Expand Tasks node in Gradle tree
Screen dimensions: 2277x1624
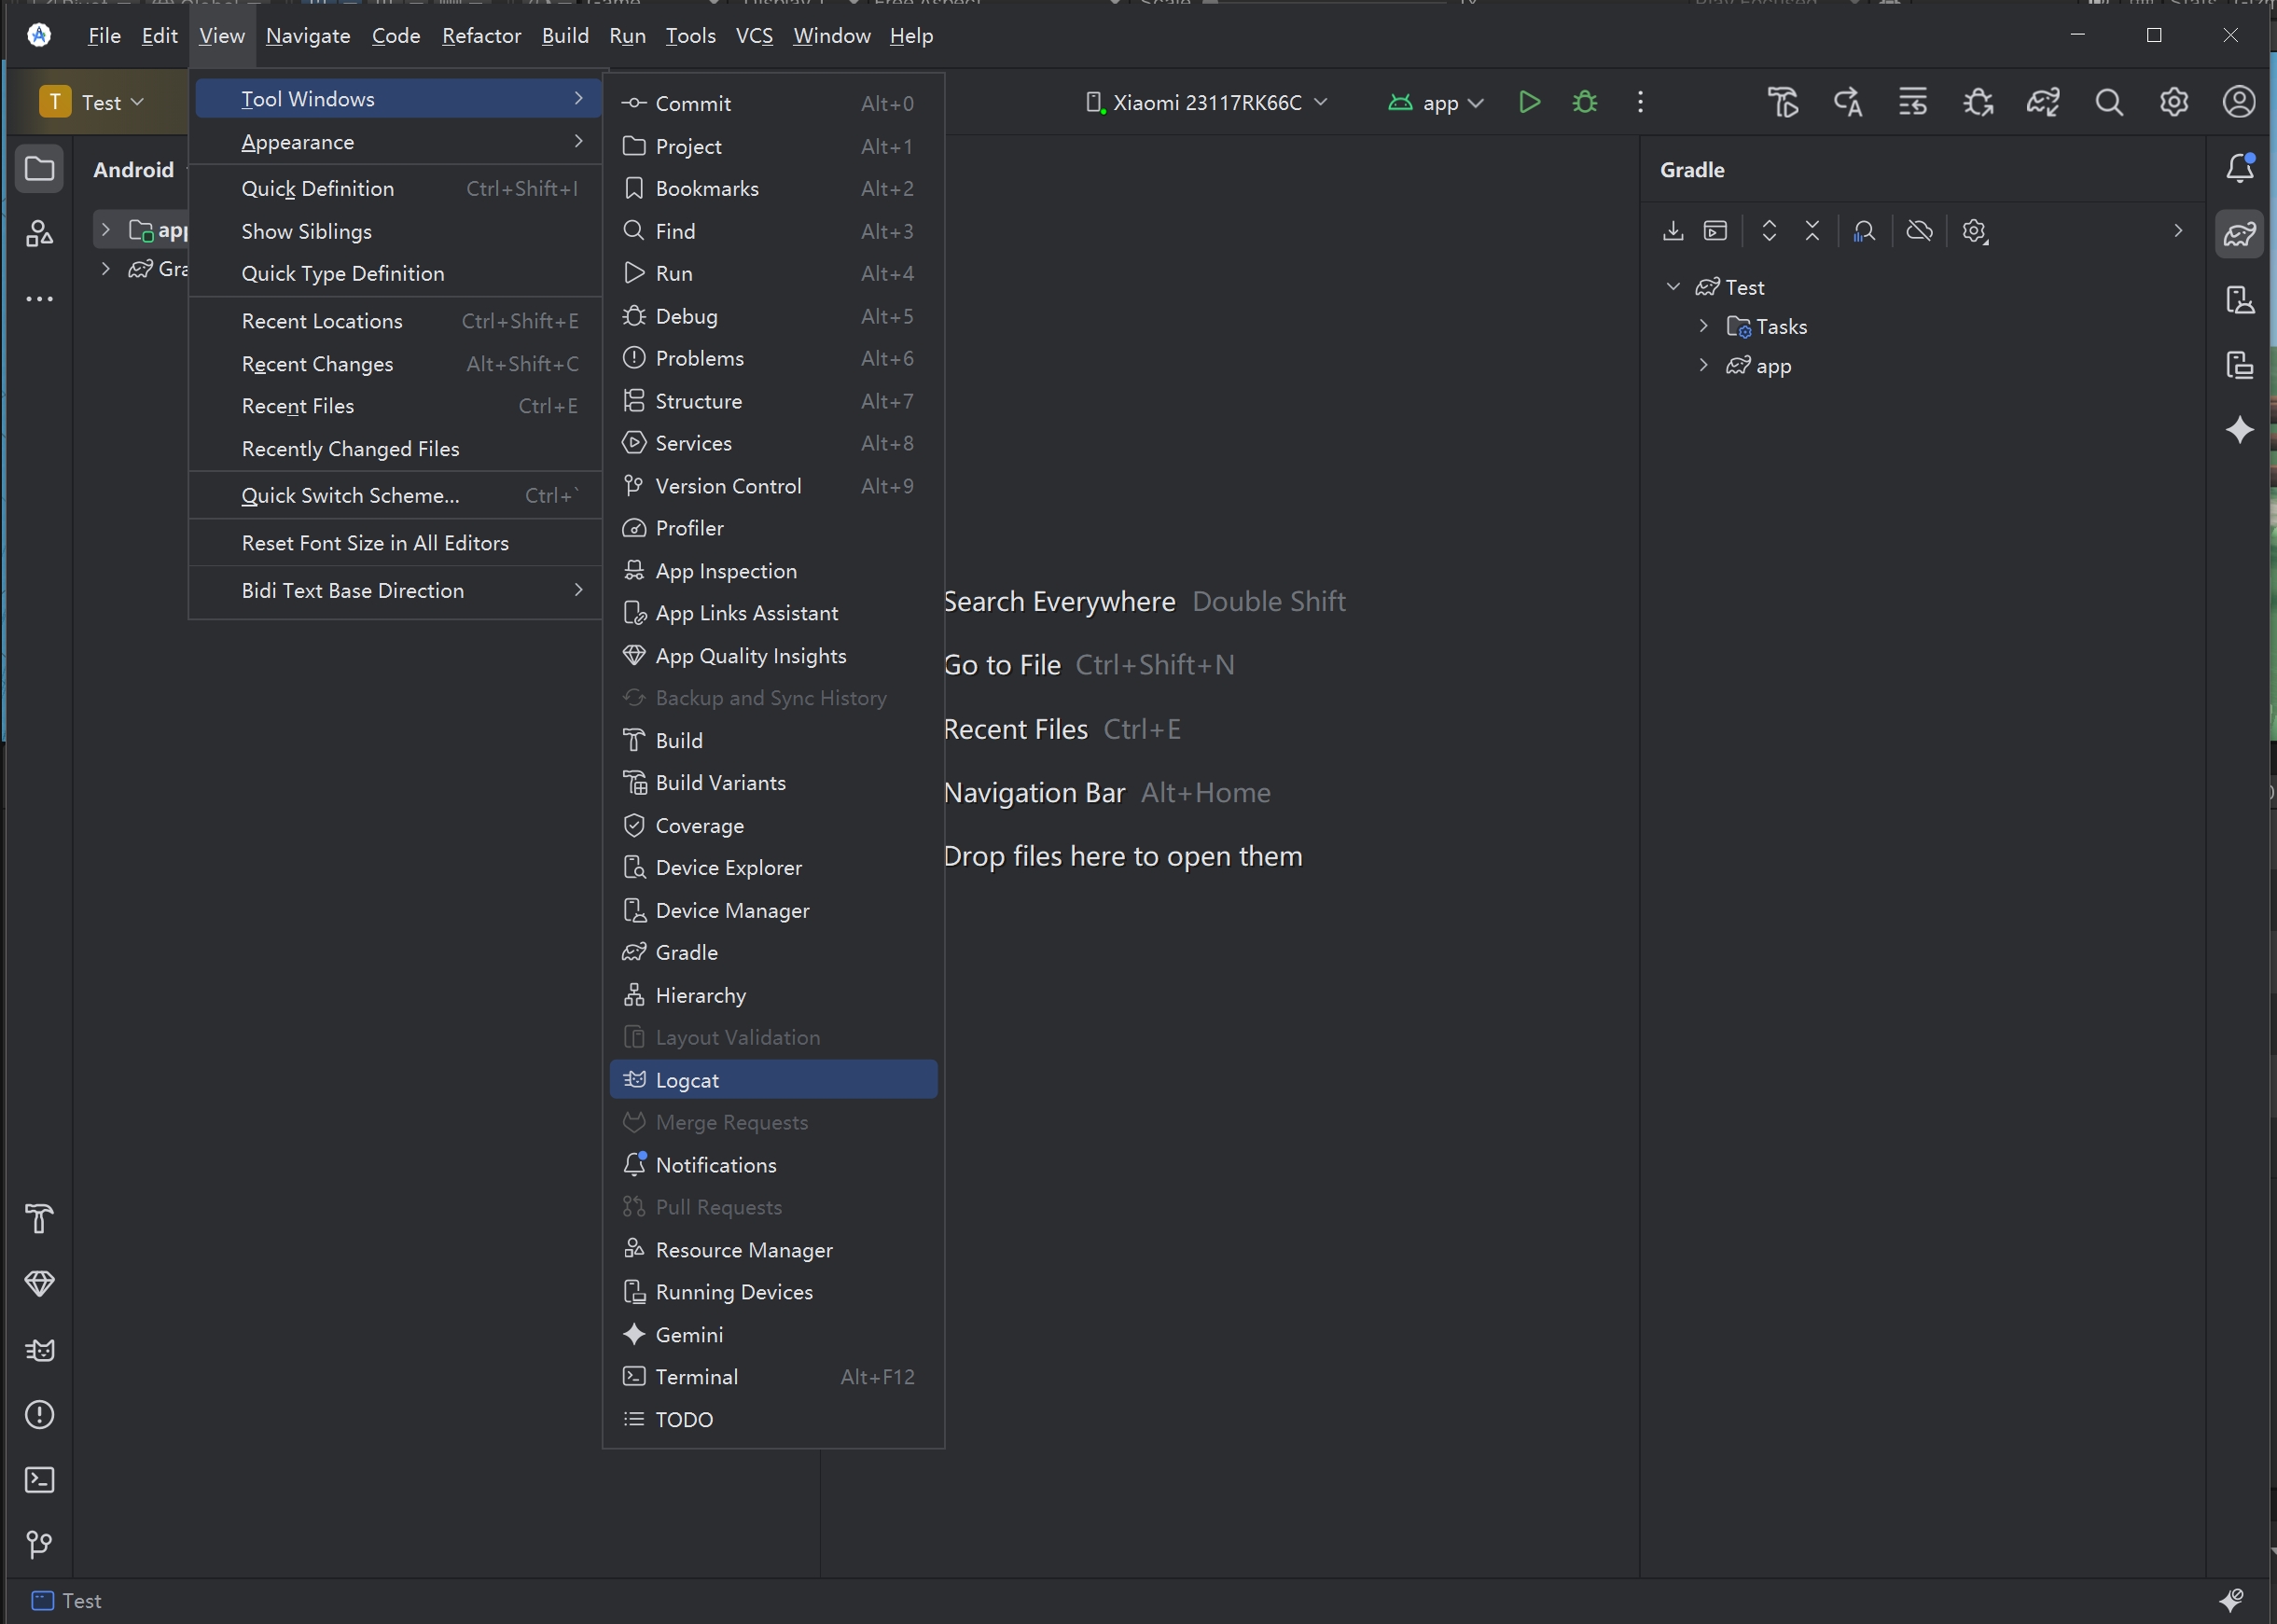coord(1704,326)
